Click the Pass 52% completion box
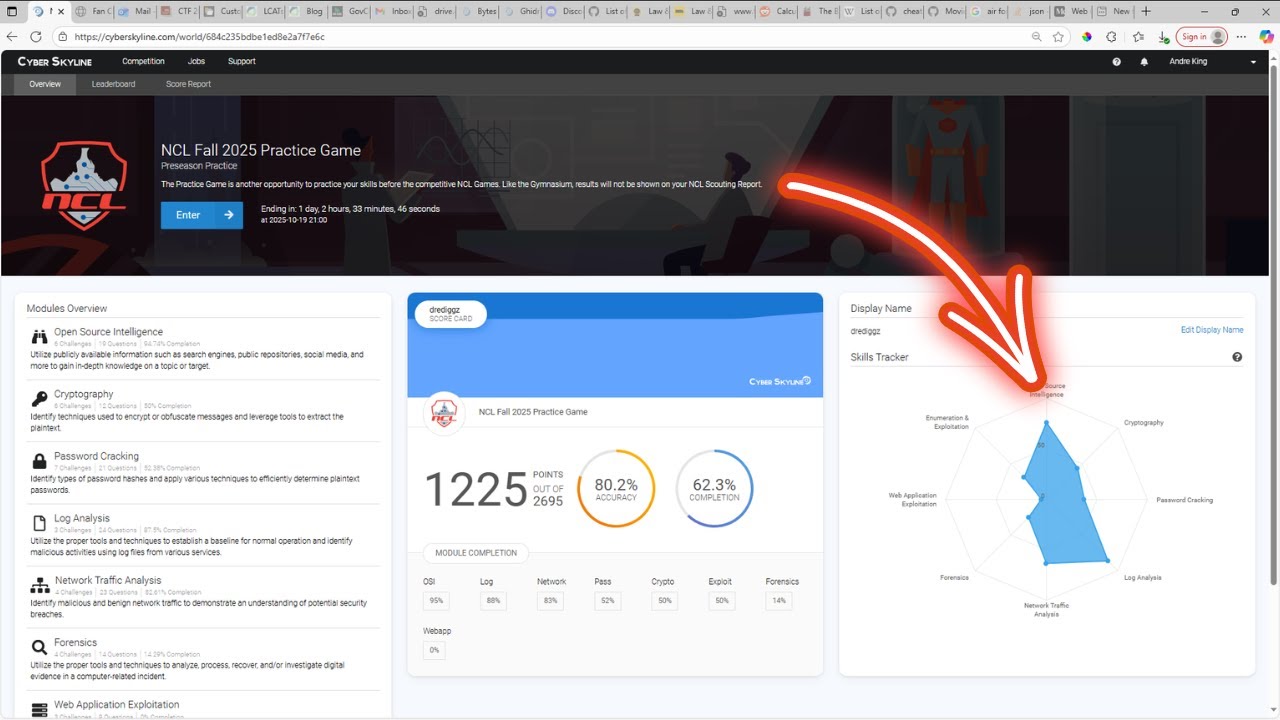Screen dimensions: 1280x720 click(x=606, y=601)
